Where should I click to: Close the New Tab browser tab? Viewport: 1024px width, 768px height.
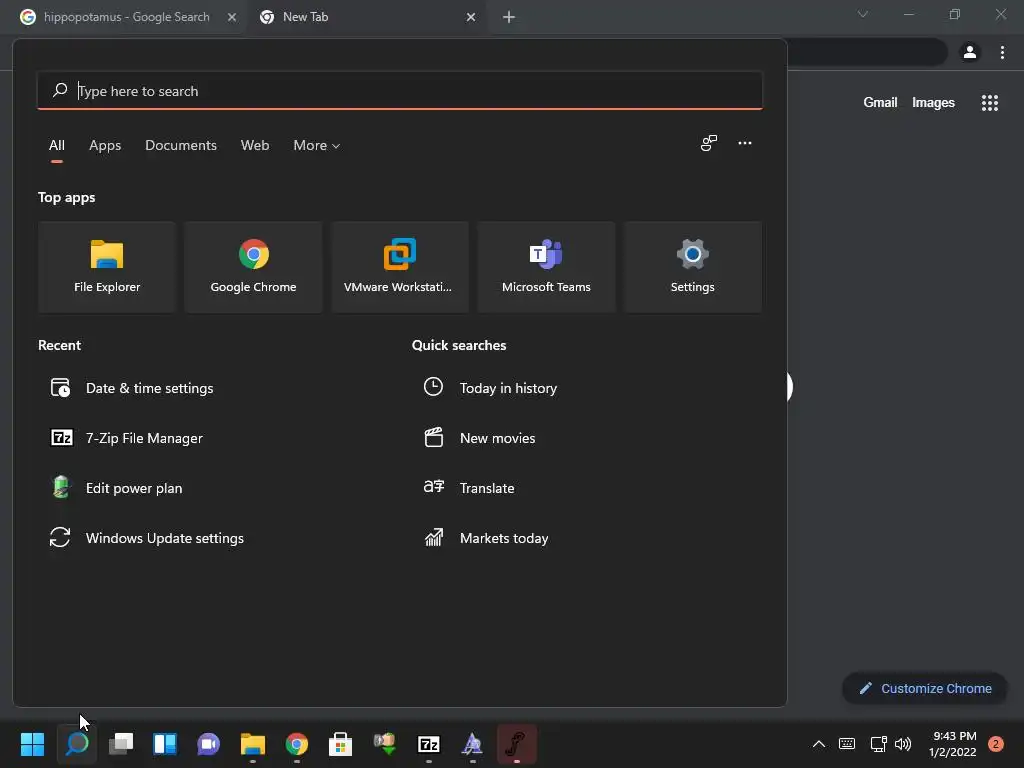(471, 17)
